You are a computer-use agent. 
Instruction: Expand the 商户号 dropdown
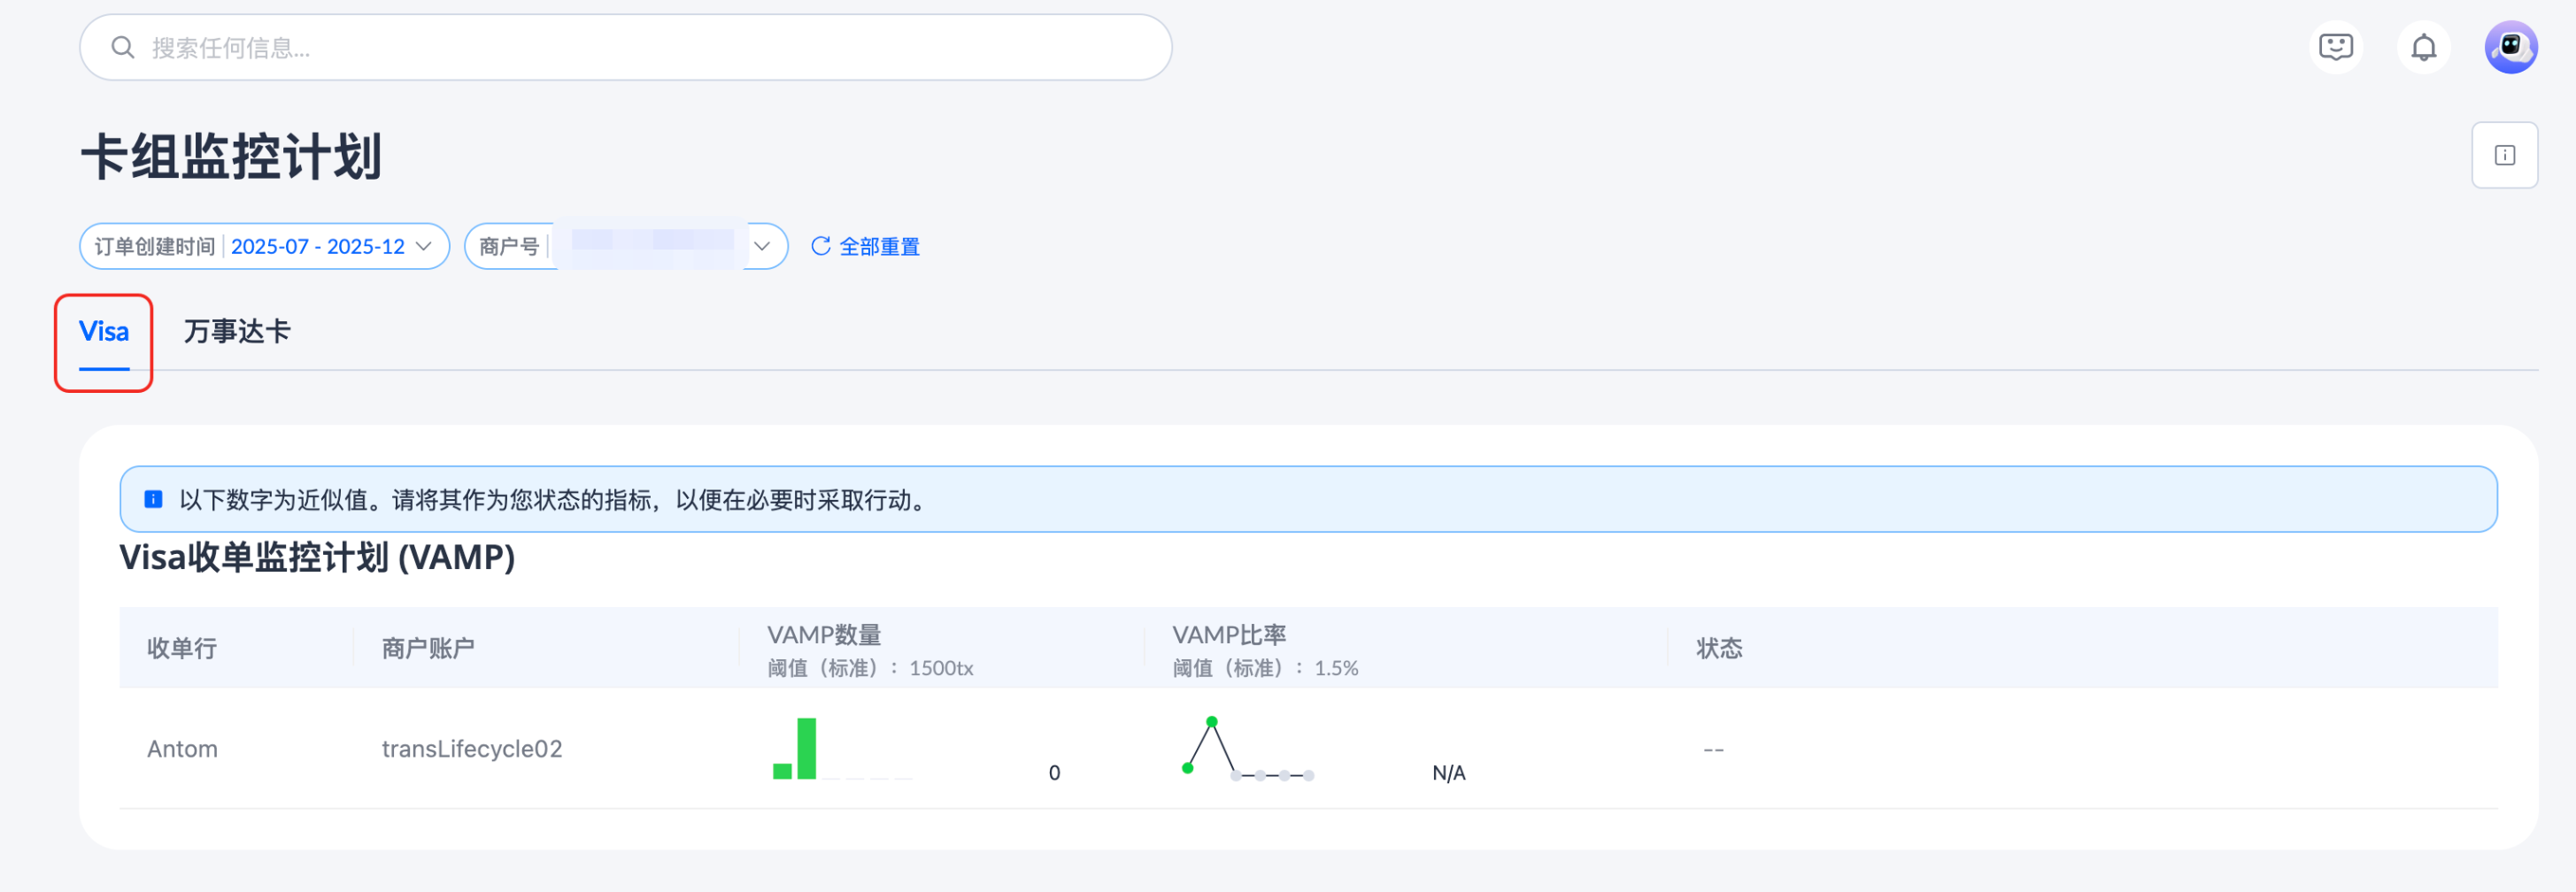click(x=626, y=246)
